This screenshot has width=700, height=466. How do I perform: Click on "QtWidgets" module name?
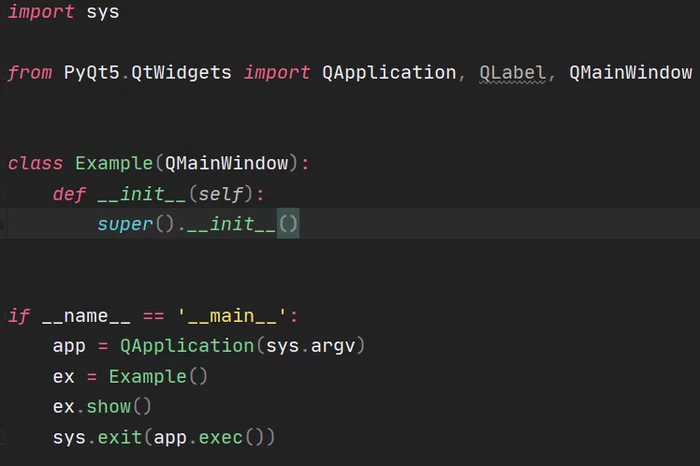[x=181, y=72]
